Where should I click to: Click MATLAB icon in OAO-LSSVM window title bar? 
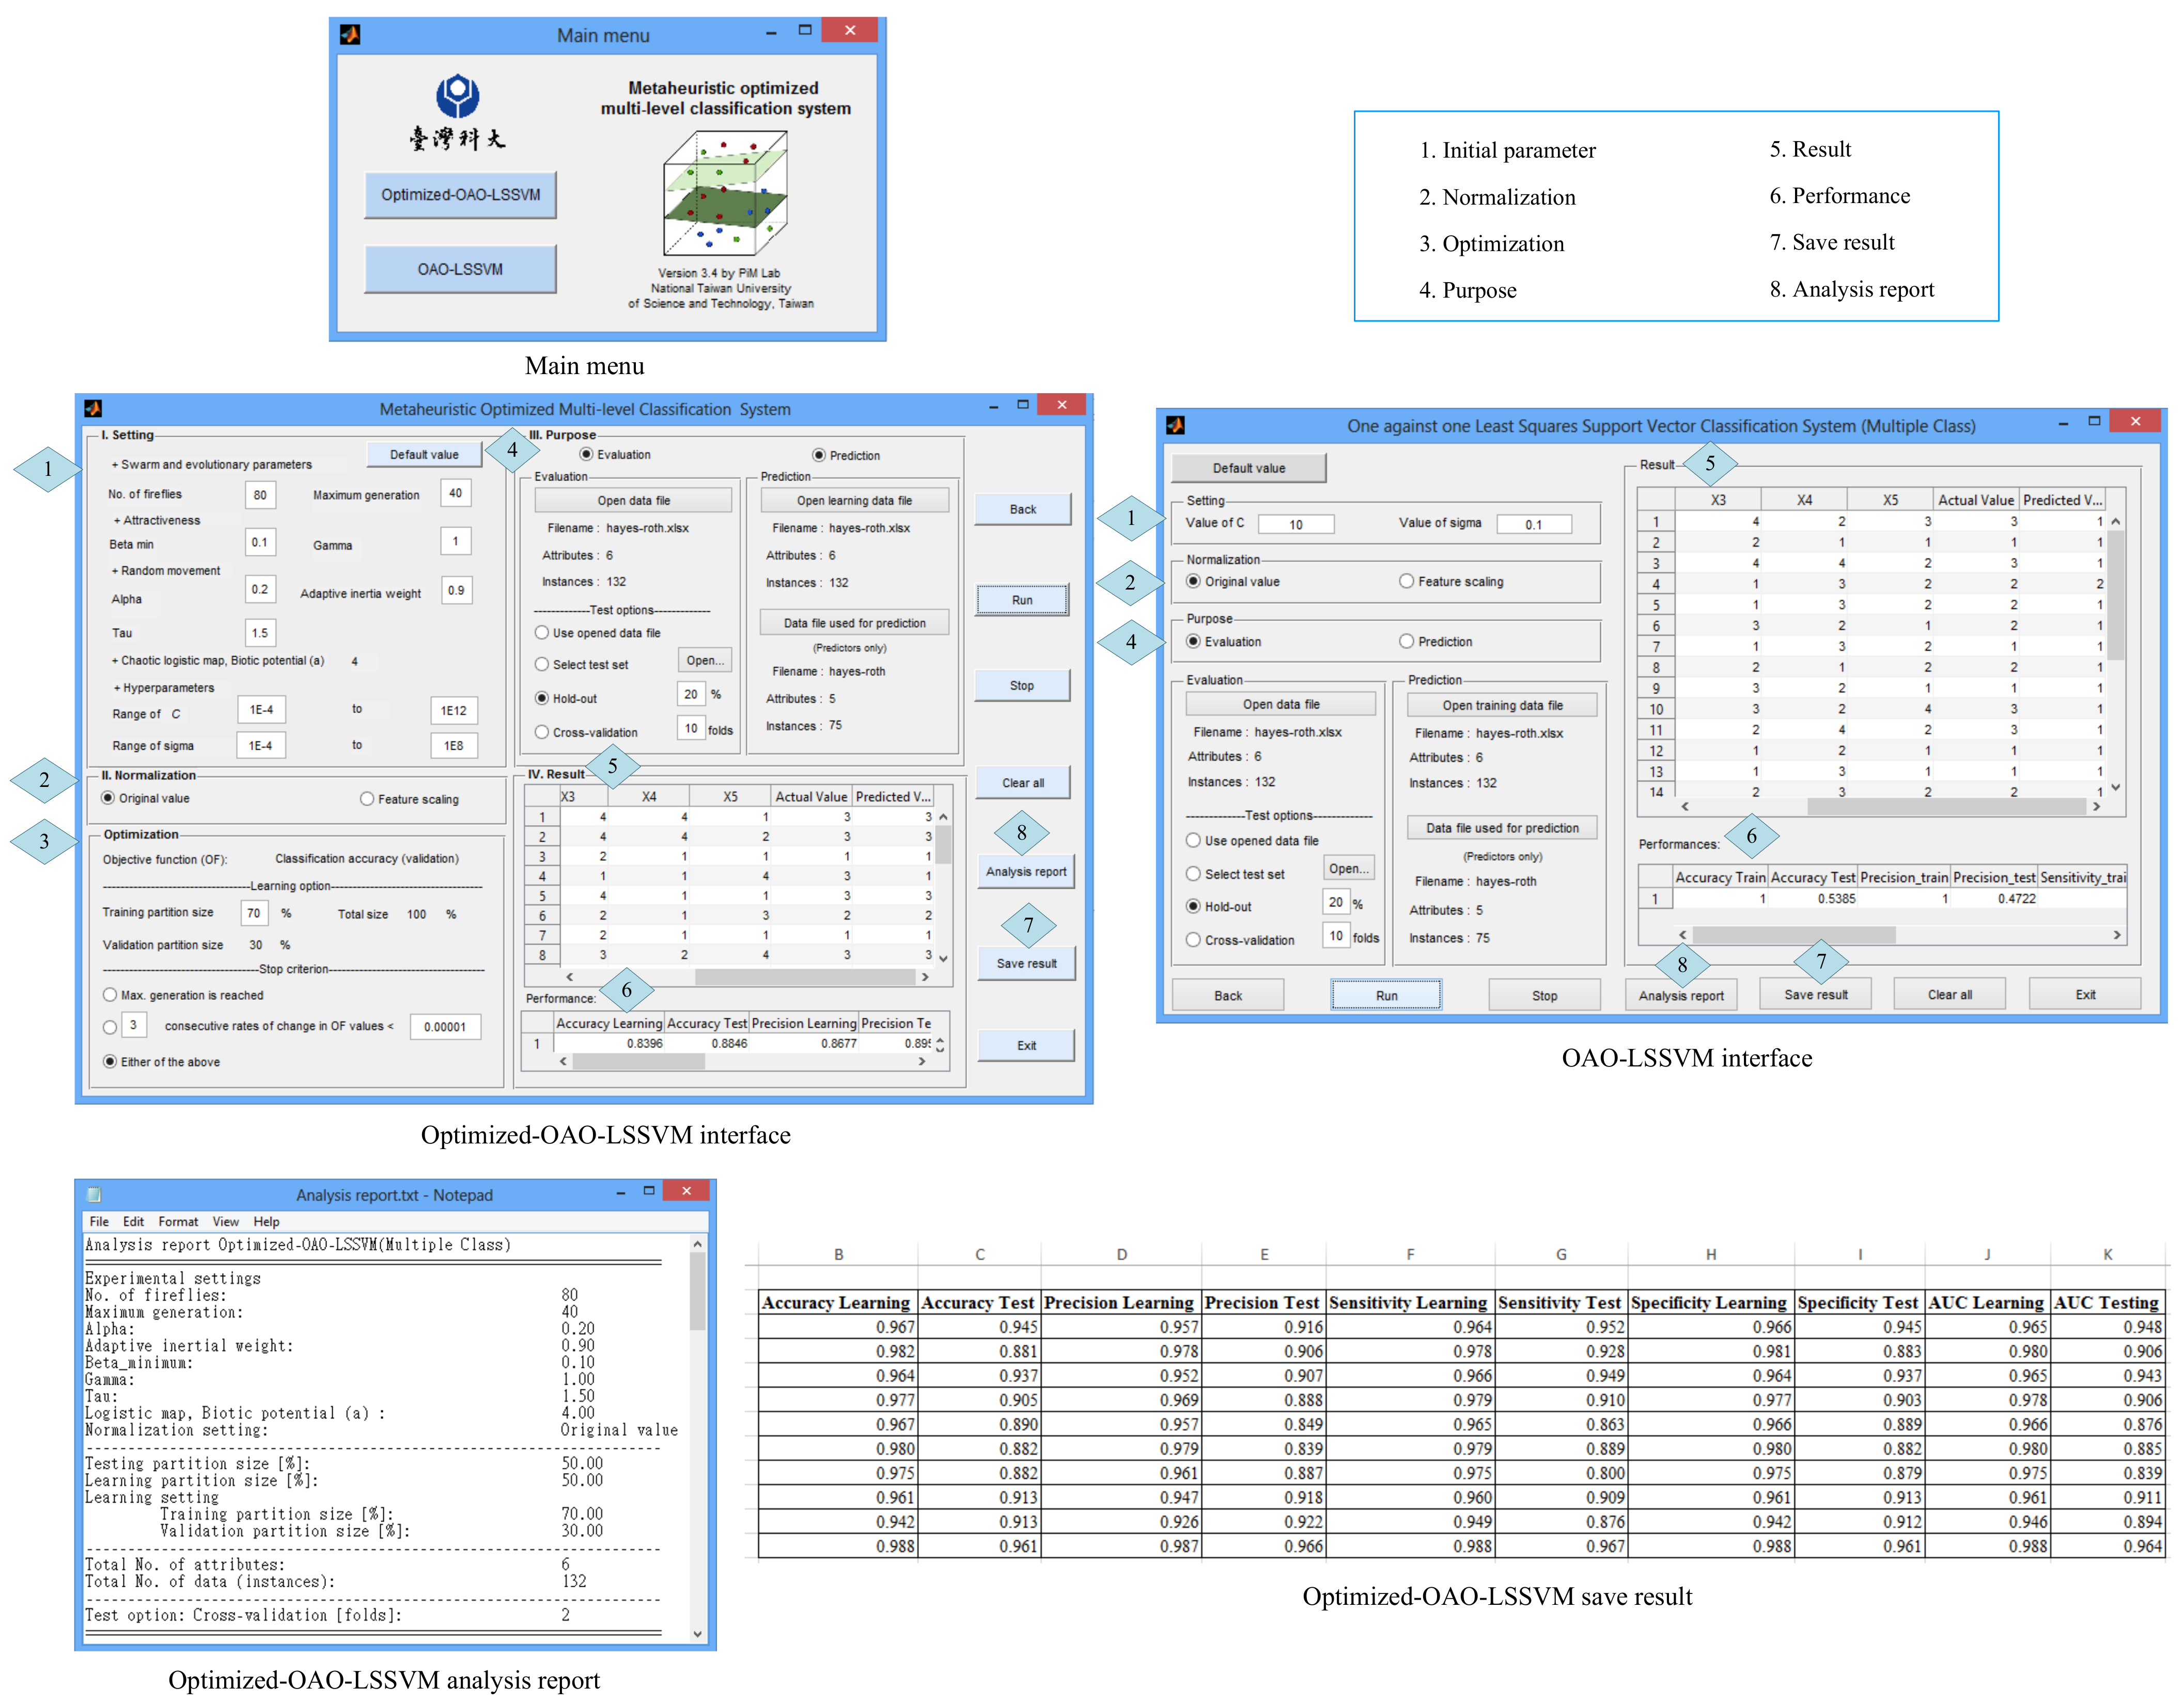tap(1175, 426)
